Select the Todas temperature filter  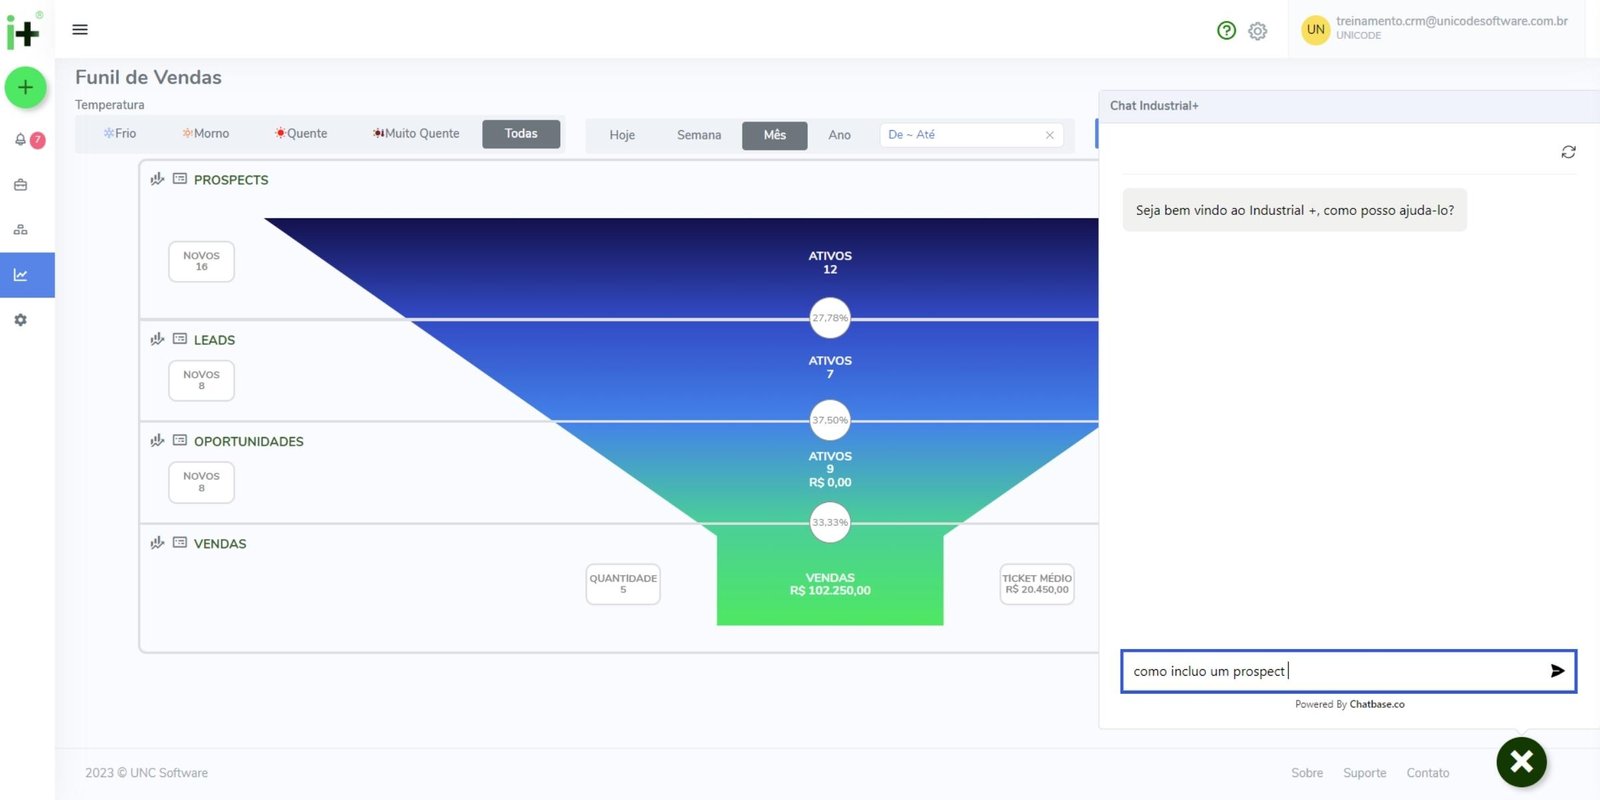[520, 134]
